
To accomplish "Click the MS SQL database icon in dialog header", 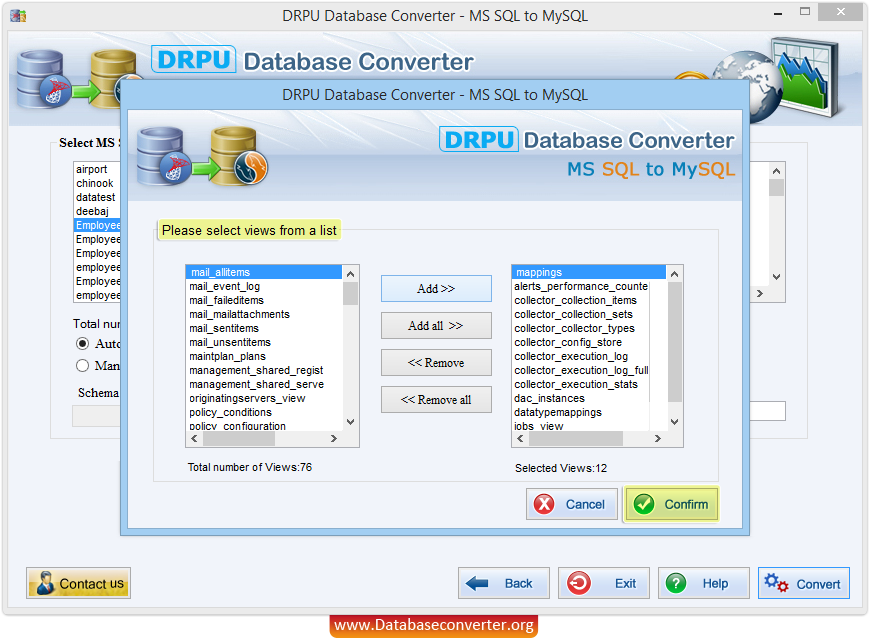I will click(x=163, y=156).
